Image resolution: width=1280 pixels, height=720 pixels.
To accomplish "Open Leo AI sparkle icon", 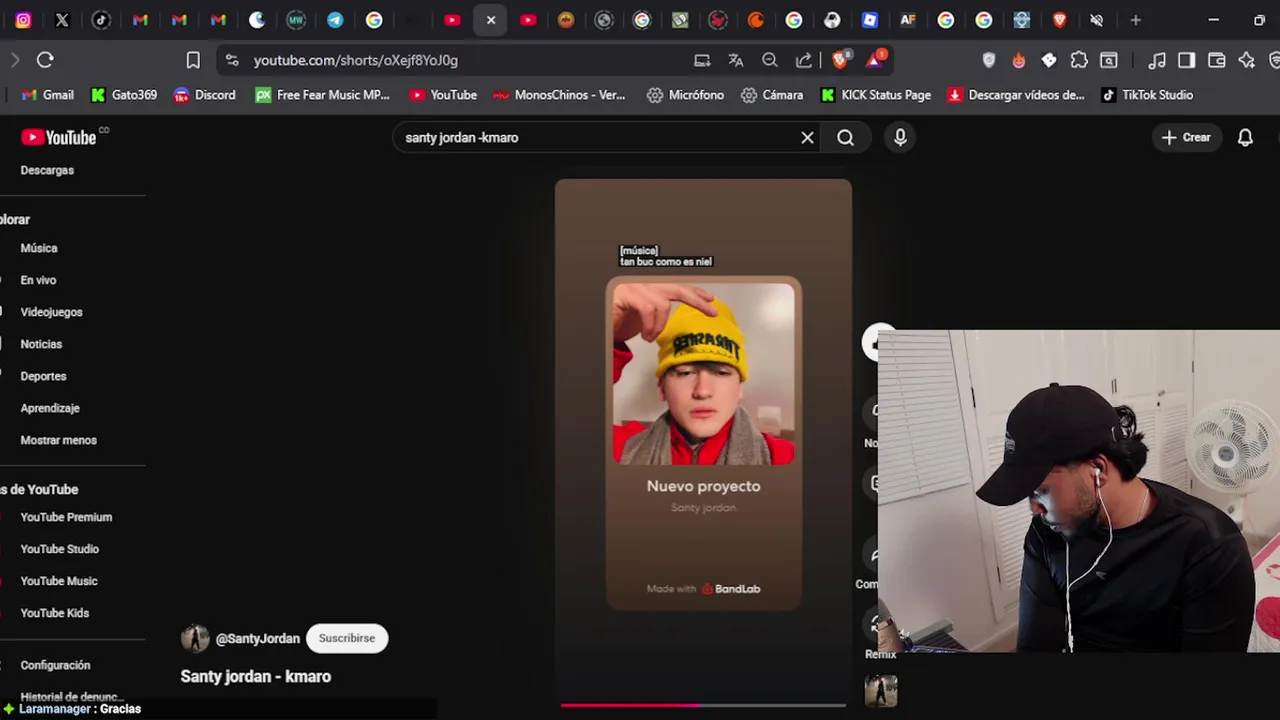I will [x=1247, y=60].
